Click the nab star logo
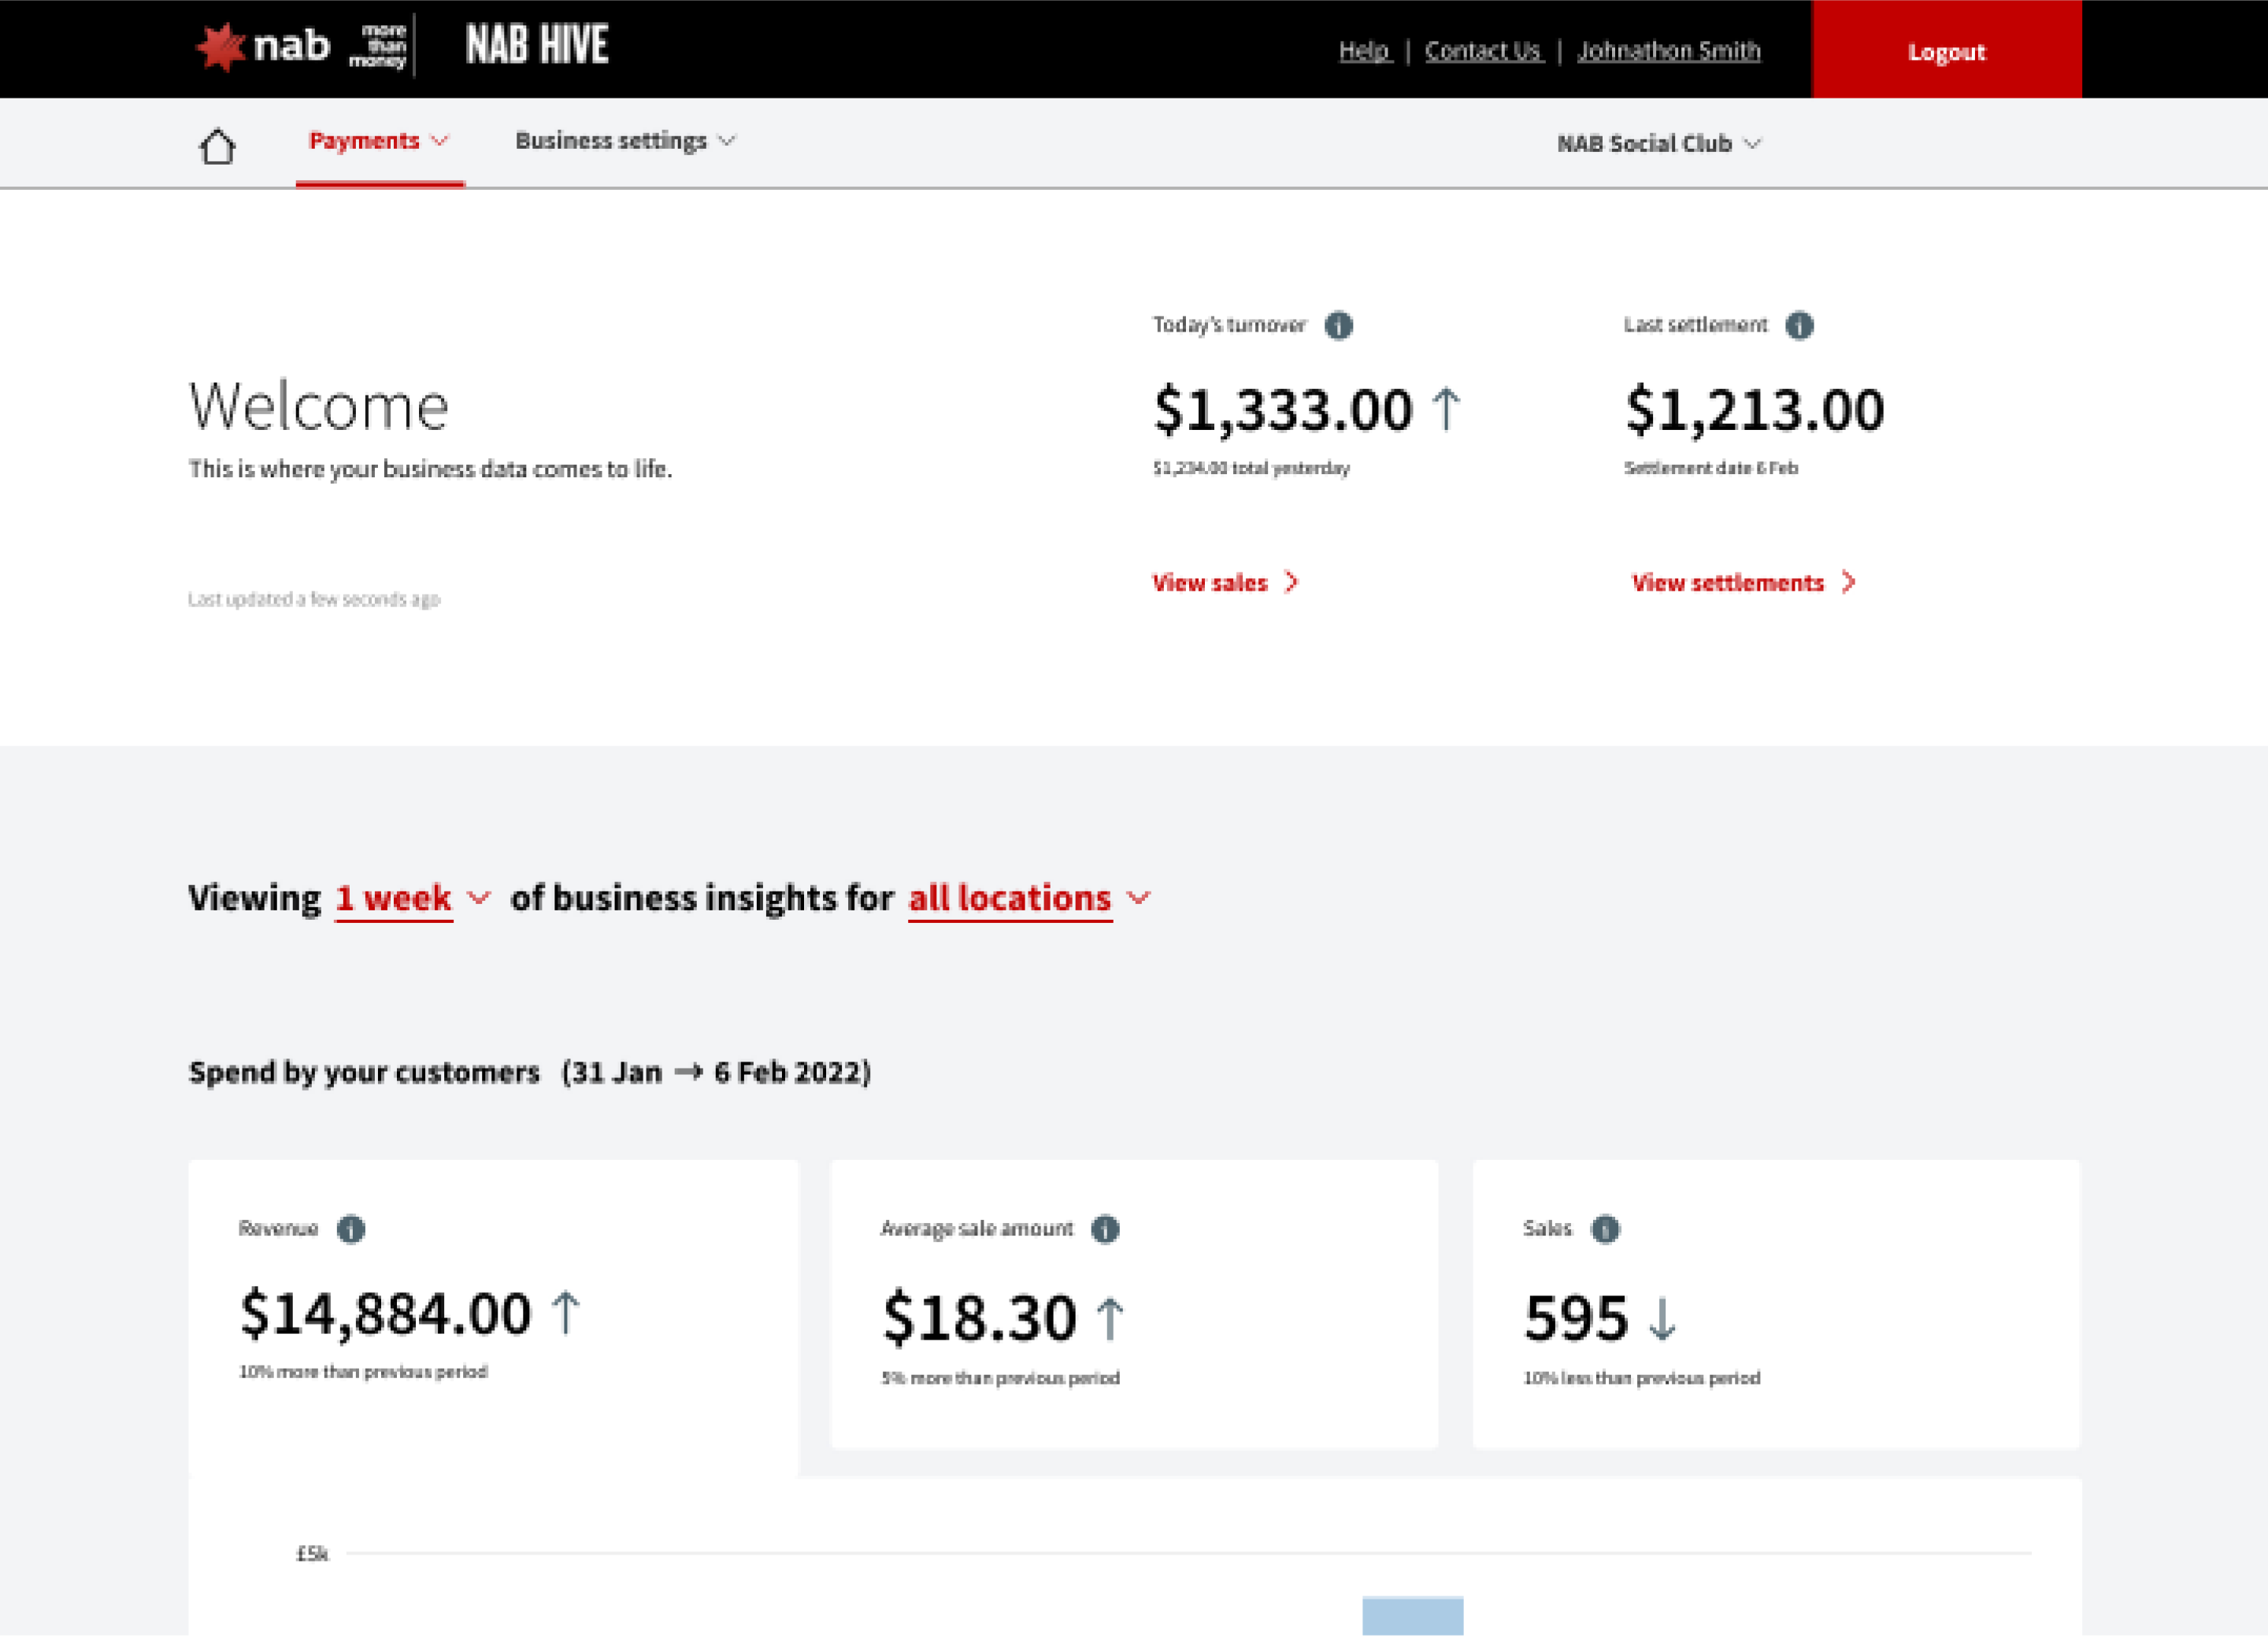The image size is (2268, 1638). click(x=220, y=47)
